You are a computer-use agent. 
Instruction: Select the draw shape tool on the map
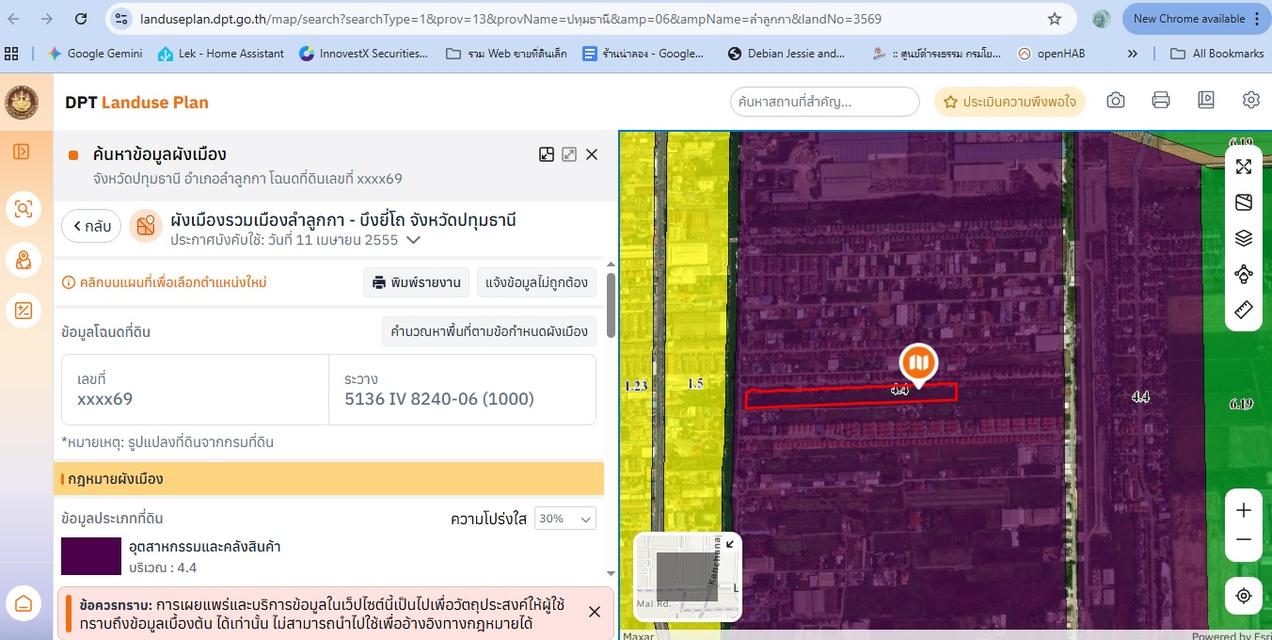[1244, 274]
